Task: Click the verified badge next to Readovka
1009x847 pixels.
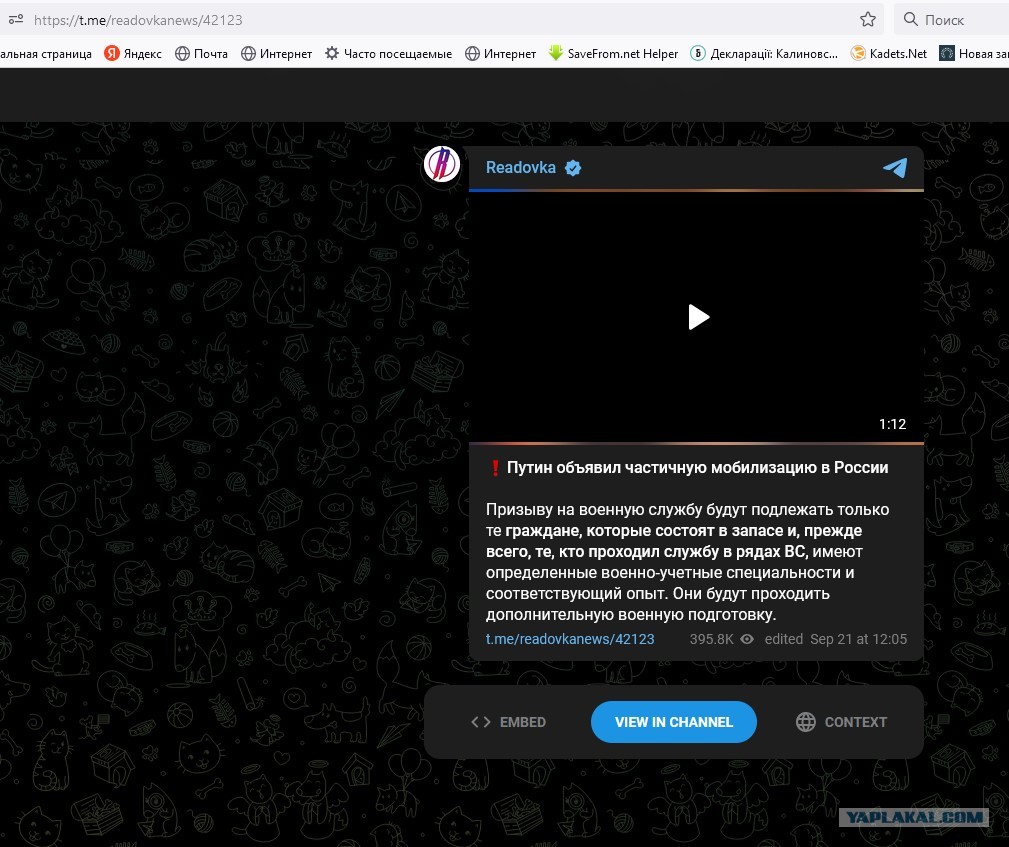Action: point(573,168)
